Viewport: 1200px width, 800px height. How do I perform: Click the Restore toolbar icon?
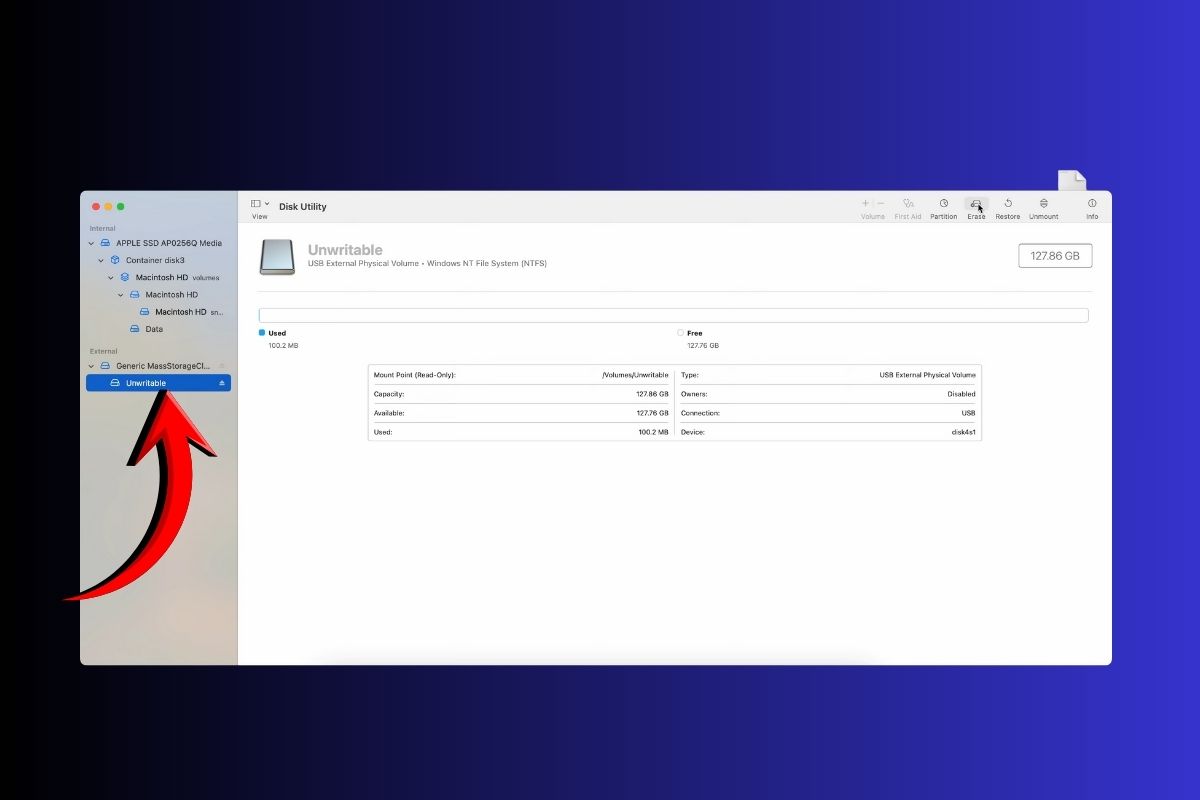(1008, 203)
